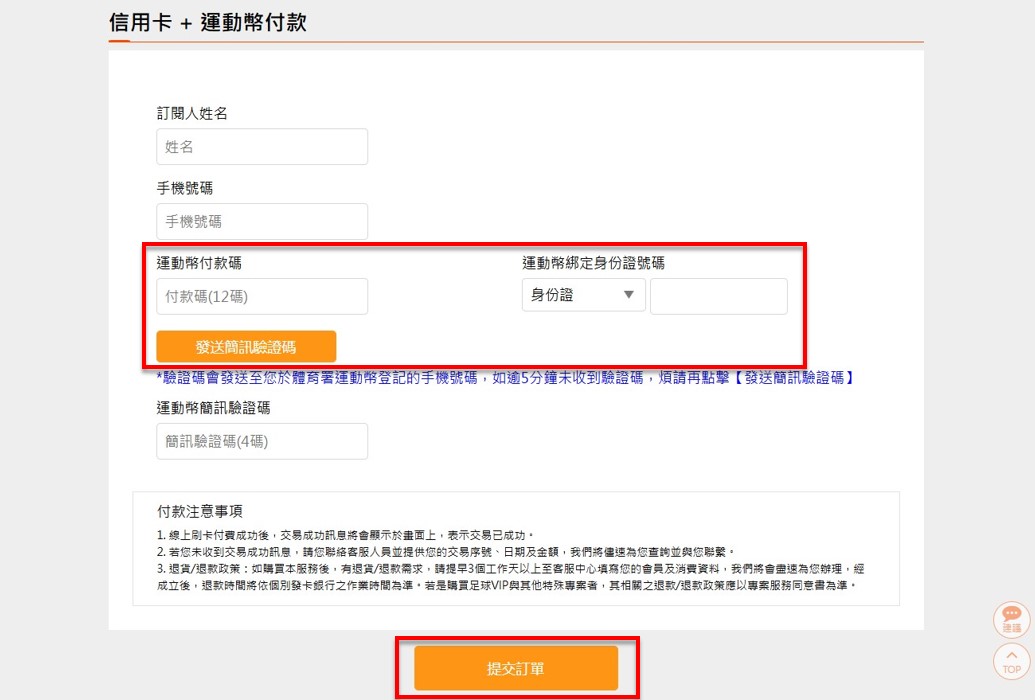Click the 付款注意事項 notes heading
Viewport: 1035px width, 700px height.
(199, 511)
